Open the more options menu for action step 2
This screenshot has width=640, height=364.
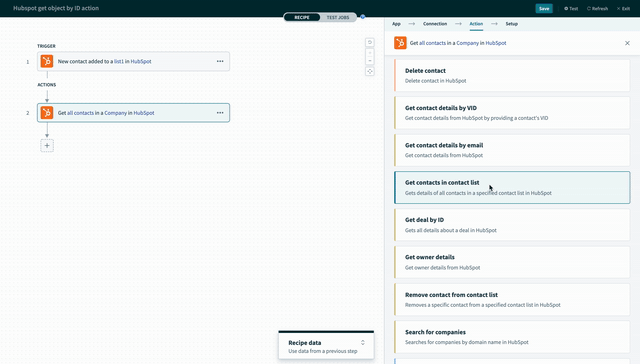220,113
